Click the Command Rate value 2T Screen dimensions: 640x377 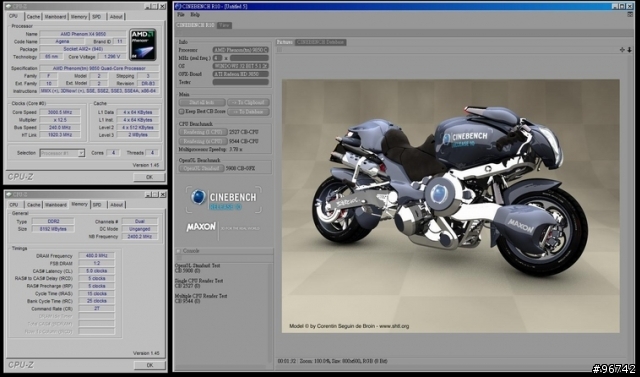point(97,308)
